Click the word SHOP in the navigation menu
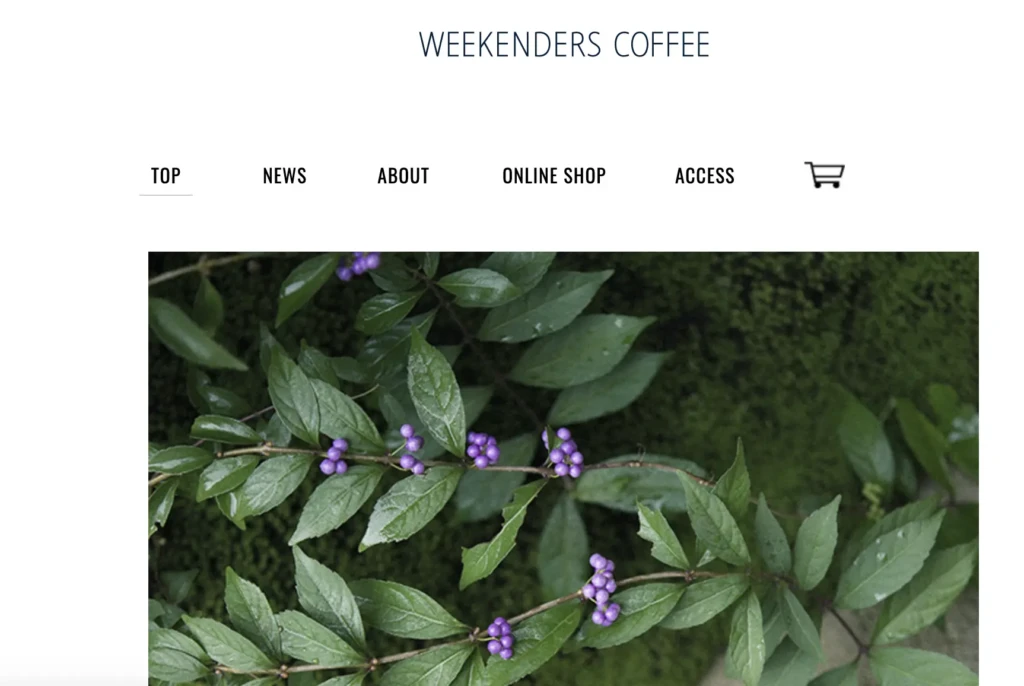 pos(585,176)
